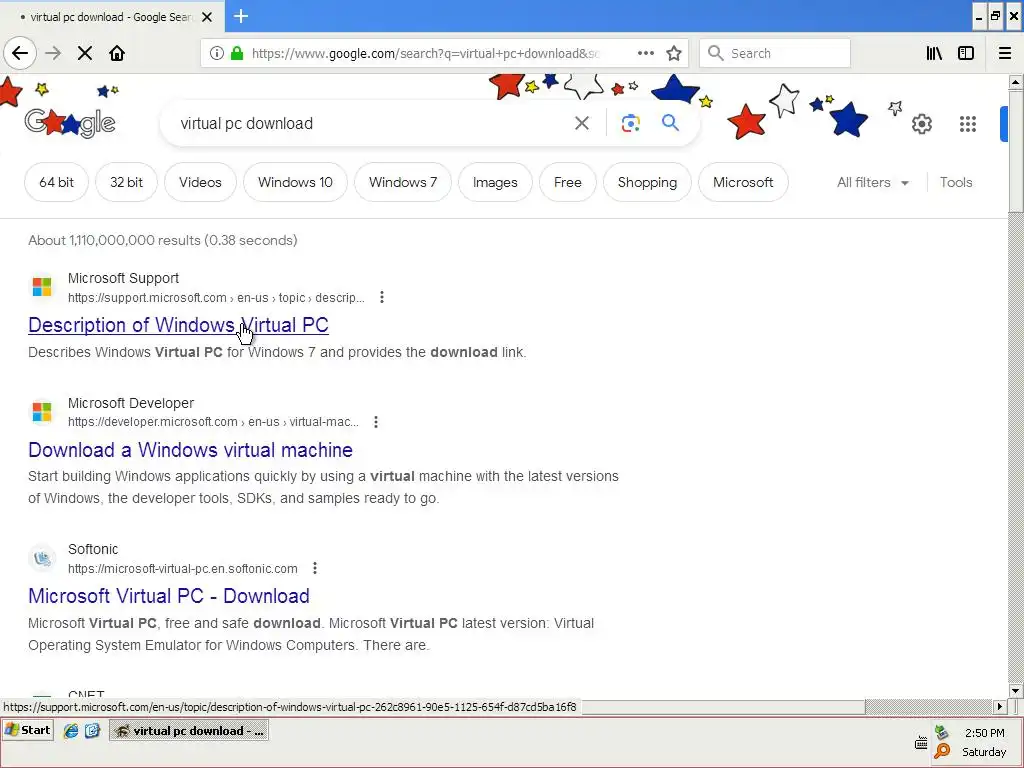Click the browser address bar URL
This screenshot has width=1024, height=768.
424,53
